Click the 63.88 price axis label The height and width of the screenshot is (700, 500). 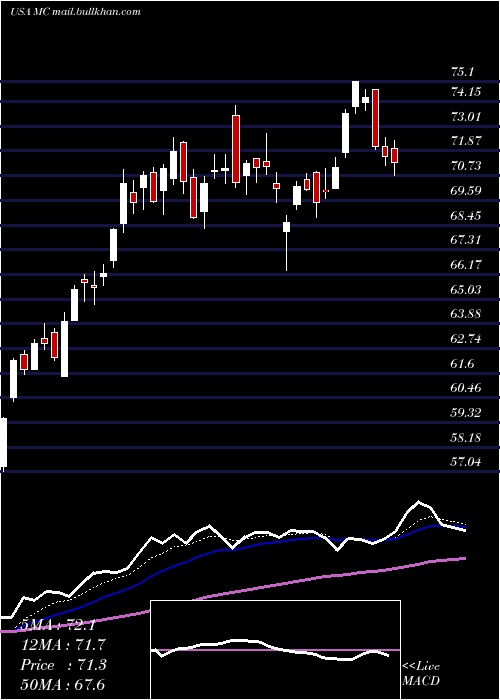pos(466,314)
